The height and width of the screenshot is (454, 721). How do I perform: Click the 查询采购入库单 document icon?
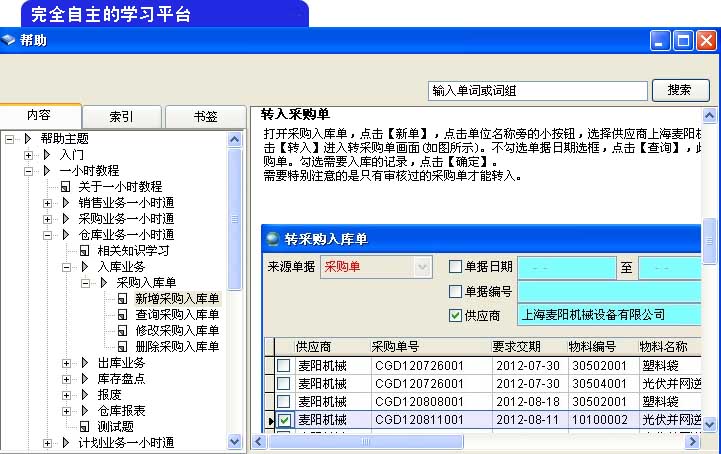(x=123, y=315)
